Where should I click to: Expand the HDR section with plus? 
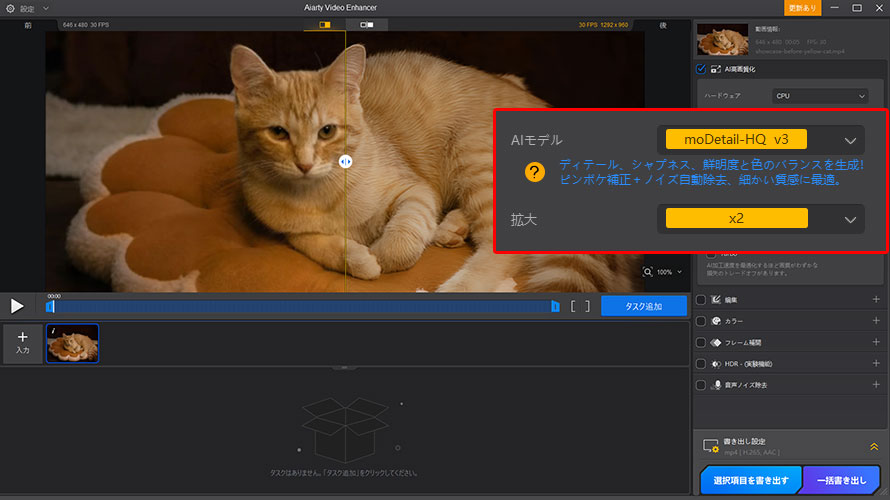pyautogui.click(x=876, y=363)
